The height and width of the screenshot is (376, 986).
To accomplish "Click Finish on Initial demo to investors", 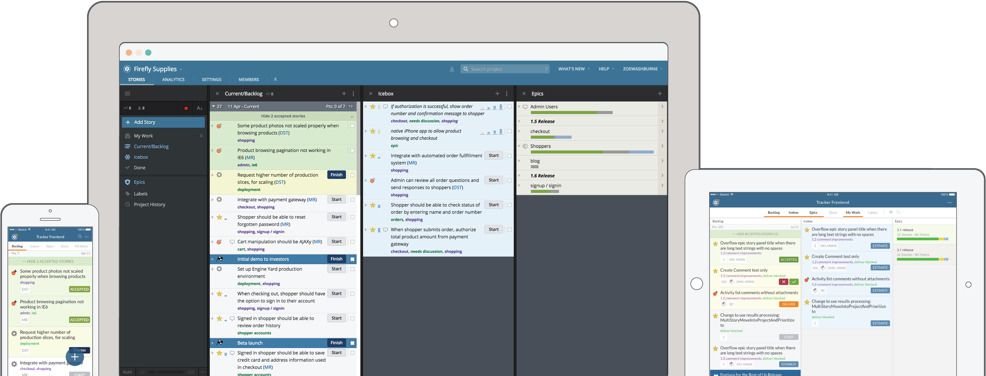I will tap(336, 259).
